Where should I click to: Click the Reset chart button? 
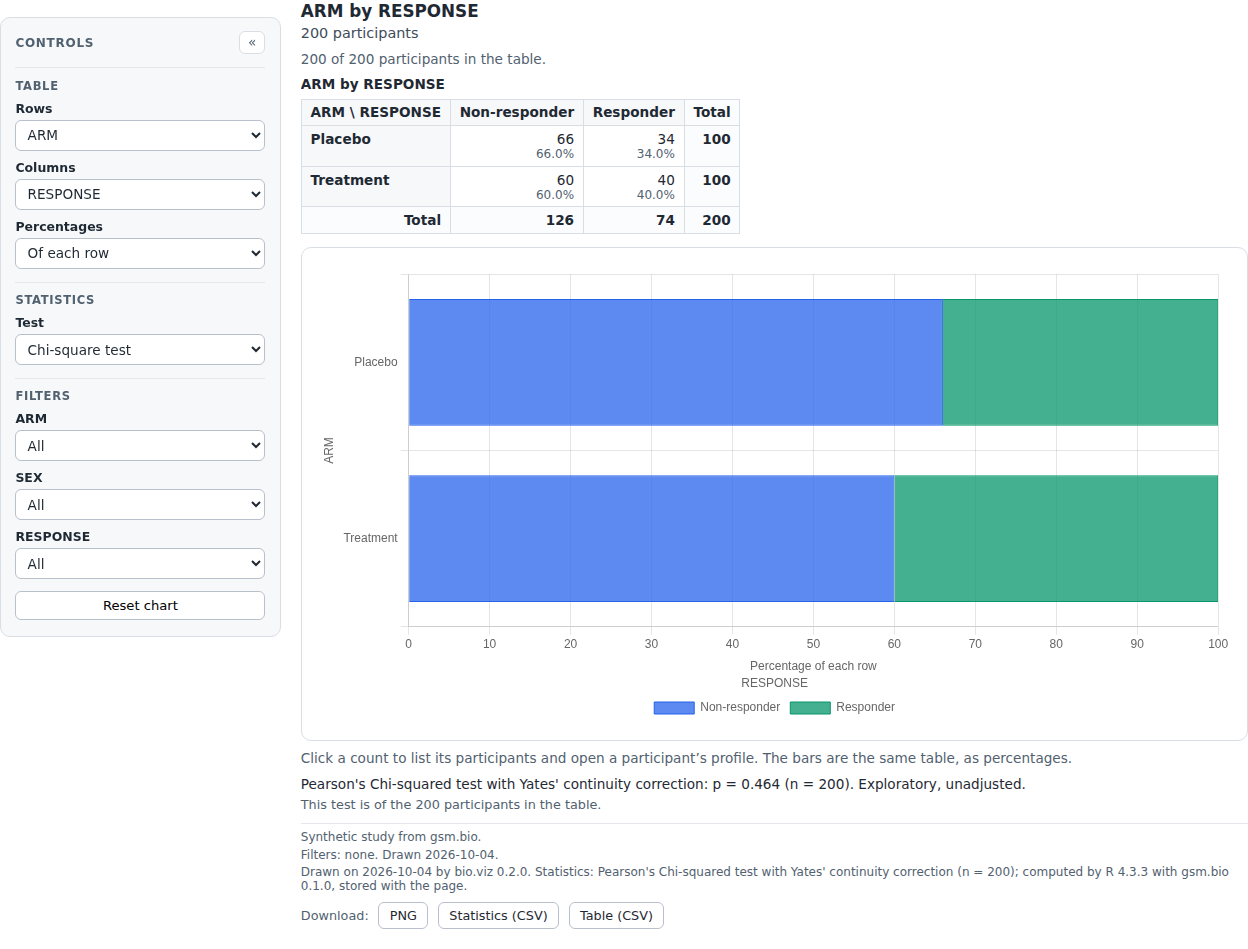[140, 605]
